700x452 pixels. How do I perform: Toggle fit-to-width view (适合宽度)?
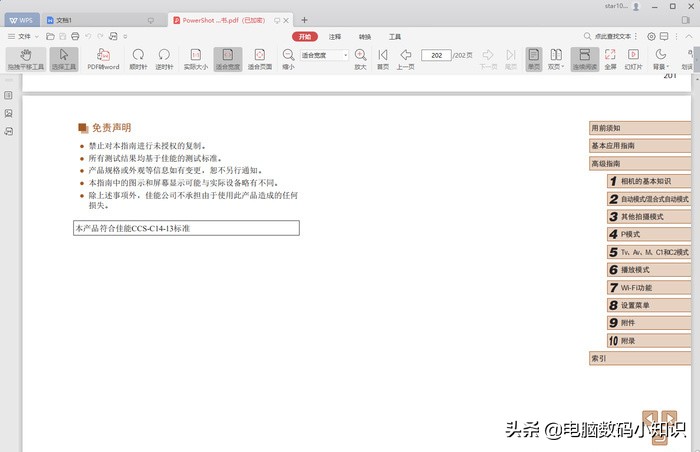pyautogui.click(x=228, y=58)
